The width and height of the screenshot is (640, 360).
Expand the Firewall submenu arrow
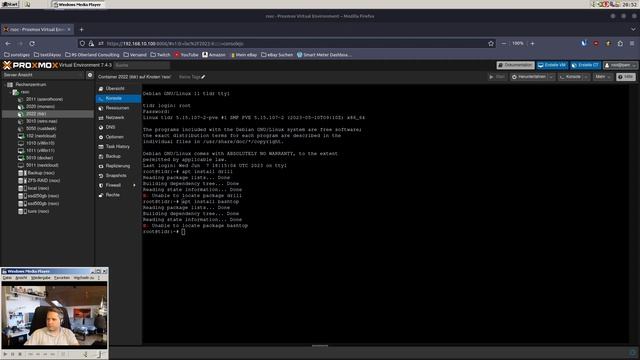(134, 185)
